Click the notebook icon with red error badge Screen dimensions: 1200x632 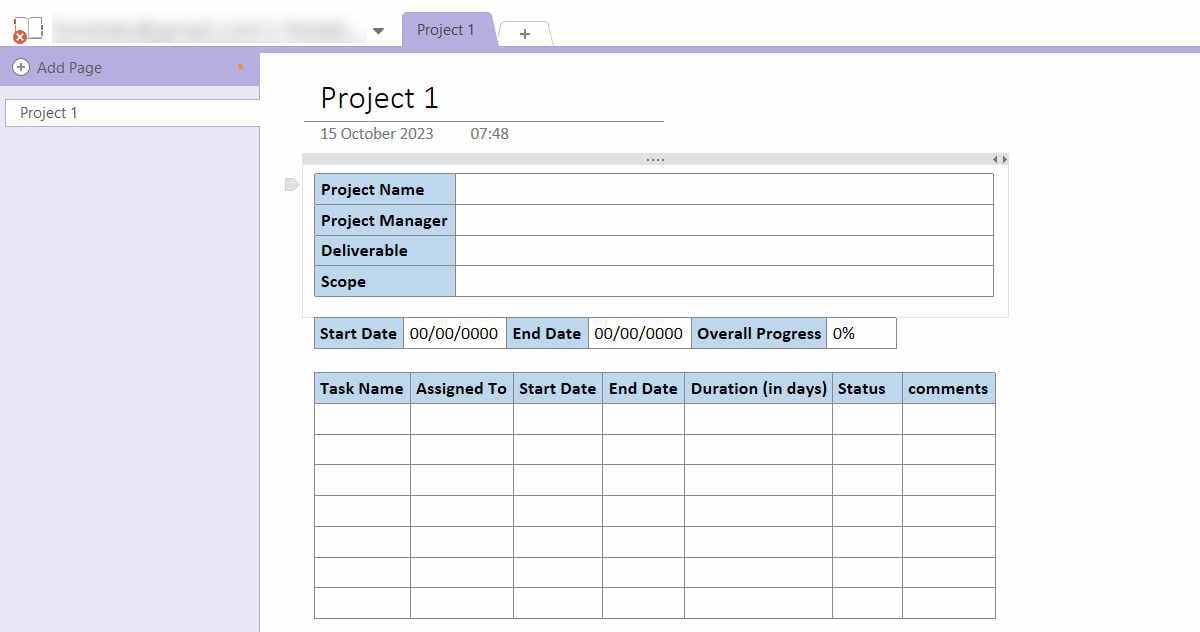[x=28, y=30]
